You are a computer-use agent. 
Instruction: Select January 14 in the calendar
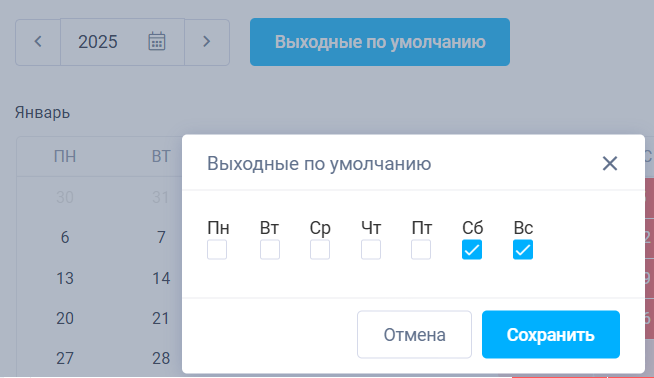tap(161, 278)
